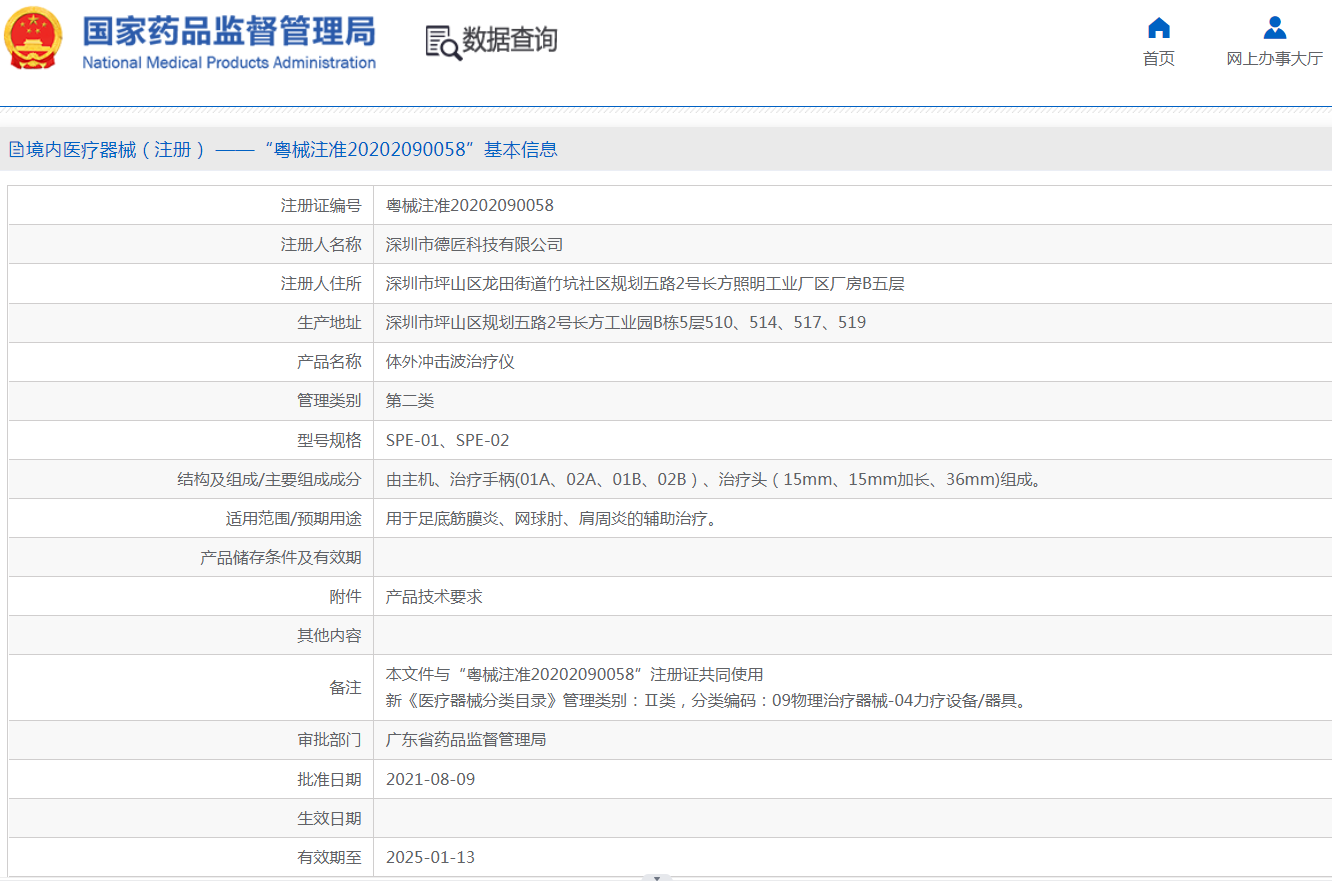Click the 备注 label
This screenshot has width=1332, height=881.
pos(345,688)
